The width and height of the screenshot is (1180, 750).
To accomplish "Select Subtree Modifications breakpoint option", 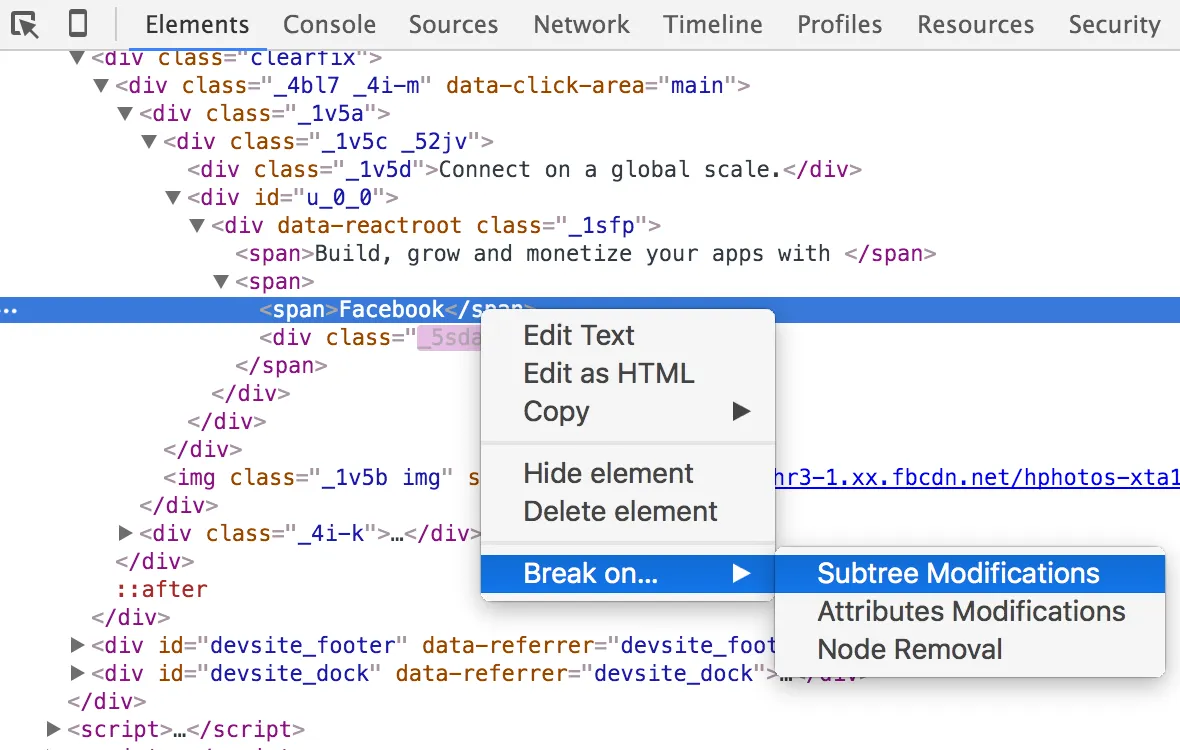I will 958,573.
